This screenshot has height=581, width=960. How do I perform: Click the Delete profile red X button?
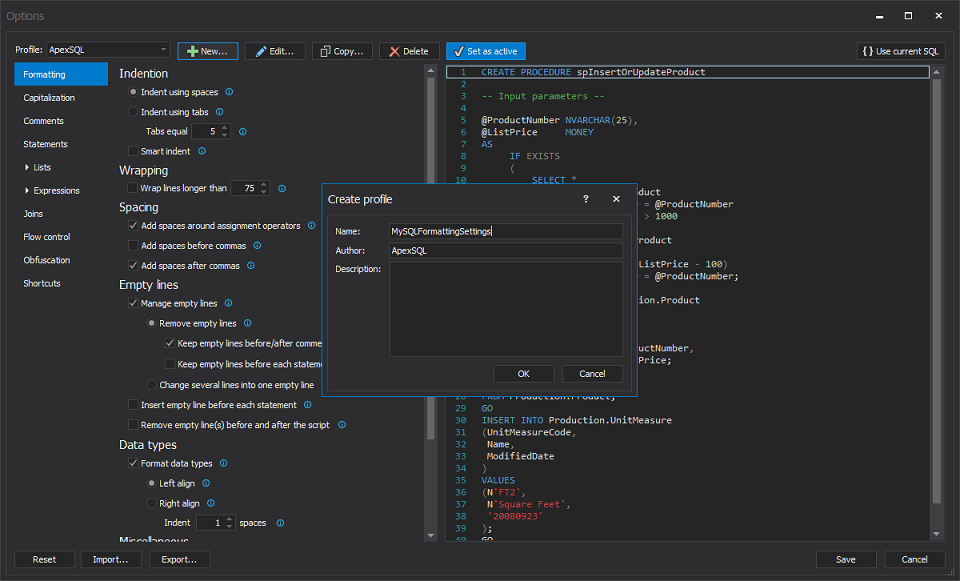coord(409,51)
